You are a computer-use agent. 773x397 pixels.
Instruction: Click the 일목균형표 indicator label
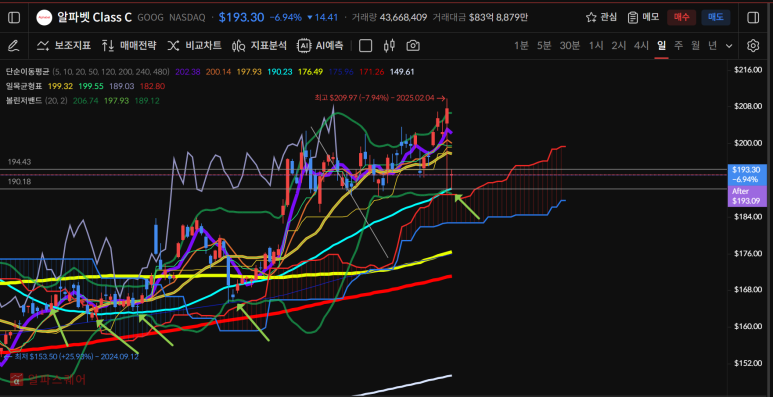coord(24,86)
